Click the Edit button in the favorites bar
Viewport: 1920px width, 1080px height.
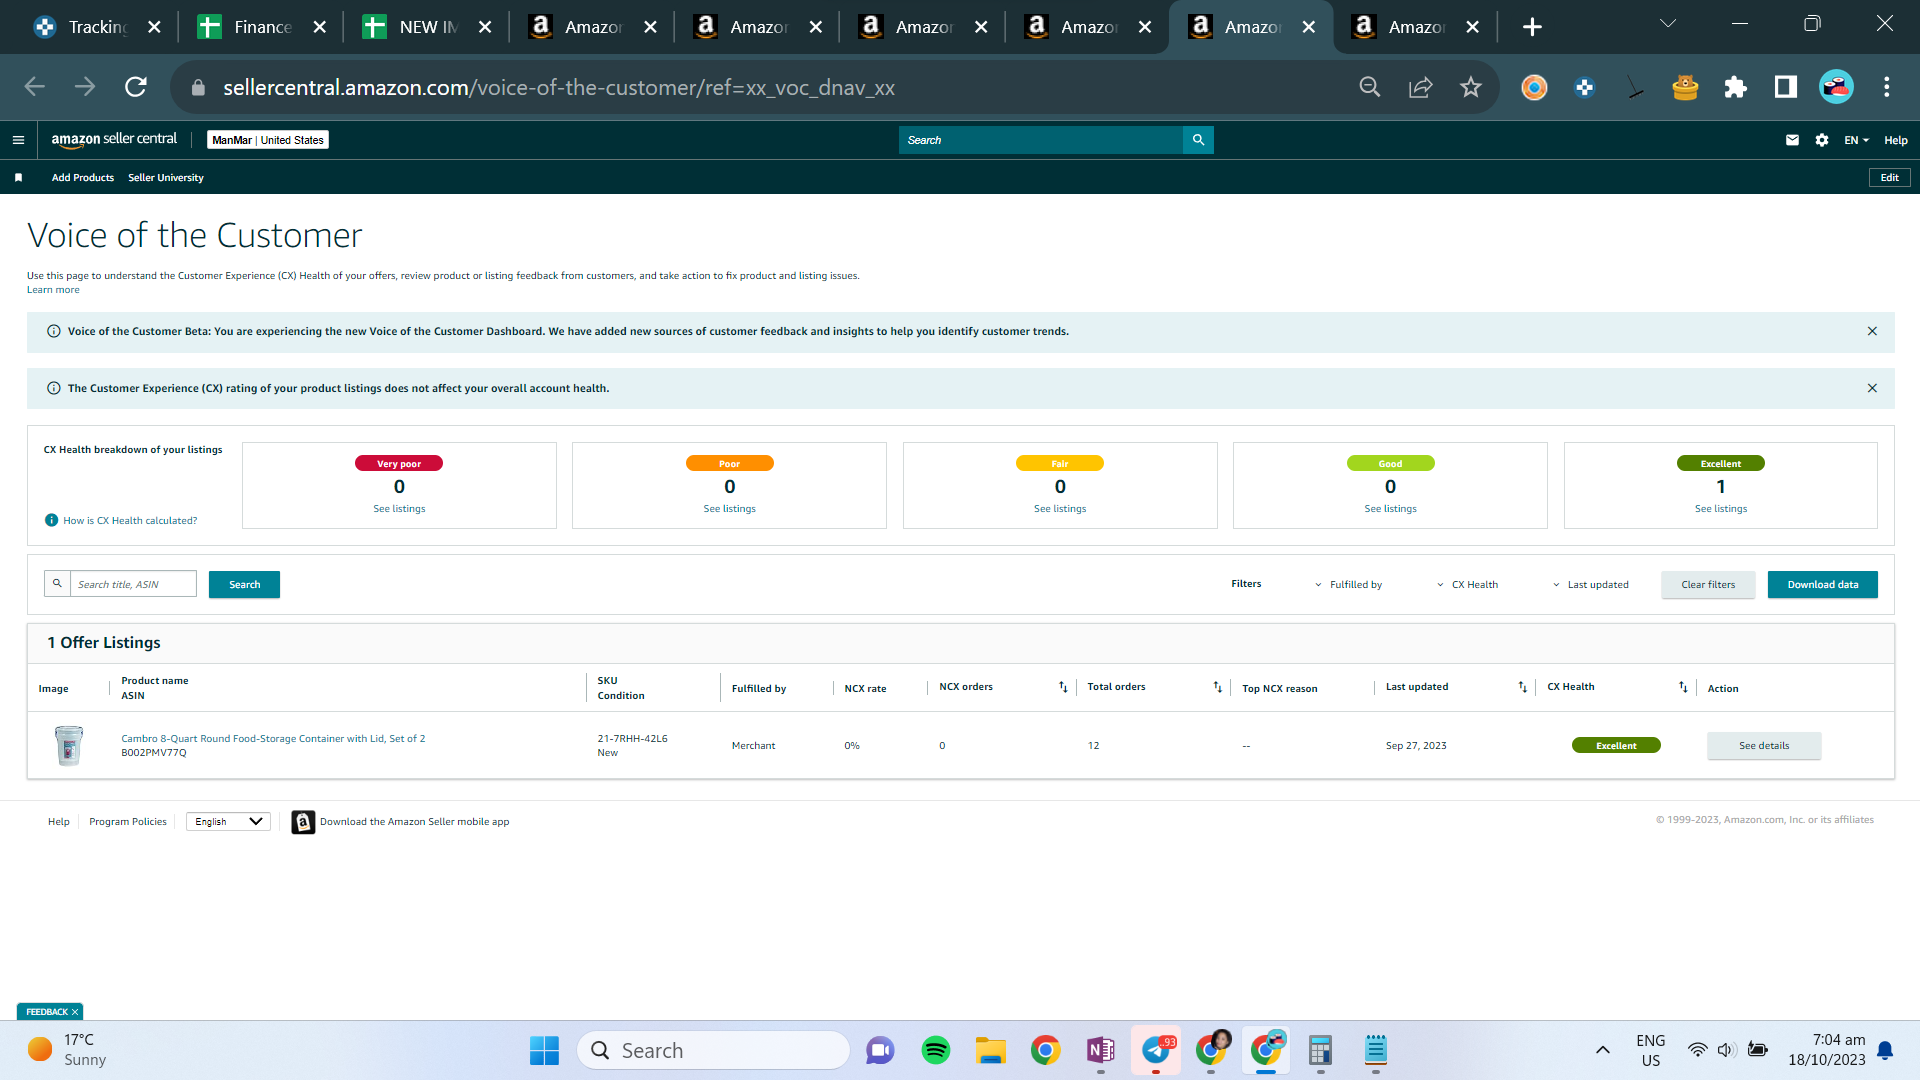pos(1889,178)
